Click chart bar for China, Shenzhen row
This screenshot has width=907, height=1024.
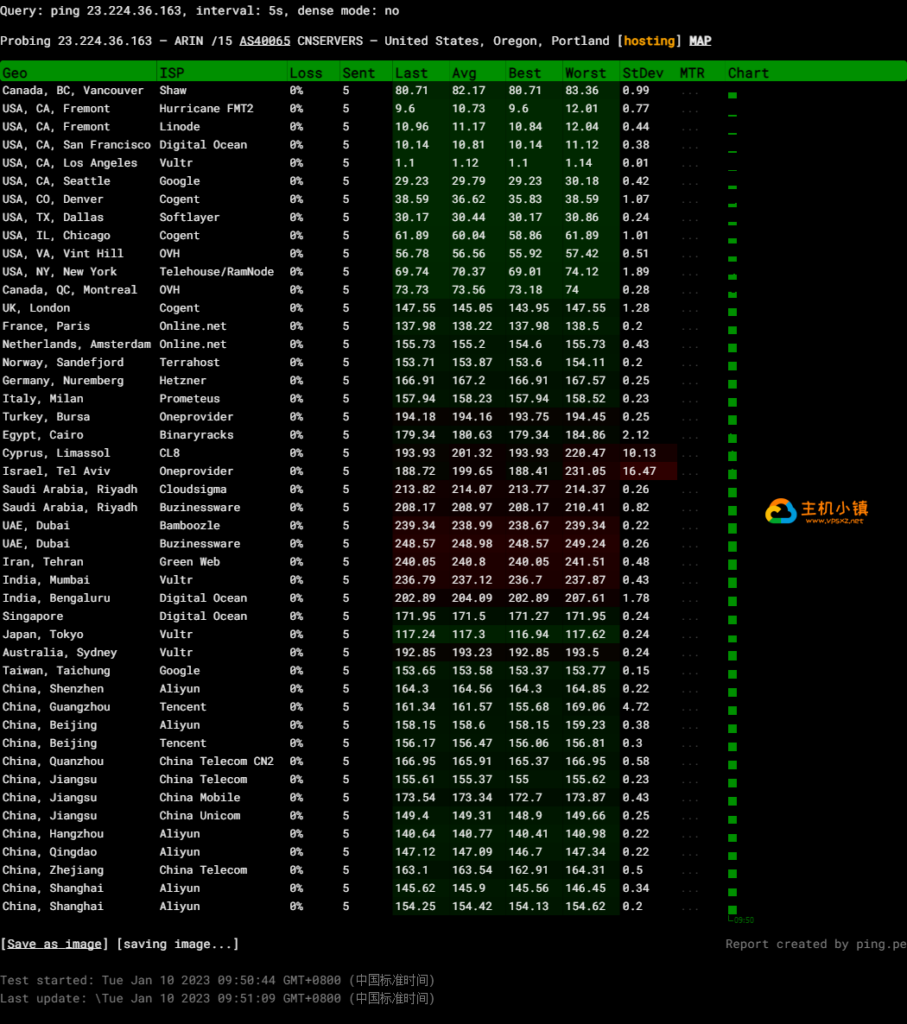pos(732,690)
